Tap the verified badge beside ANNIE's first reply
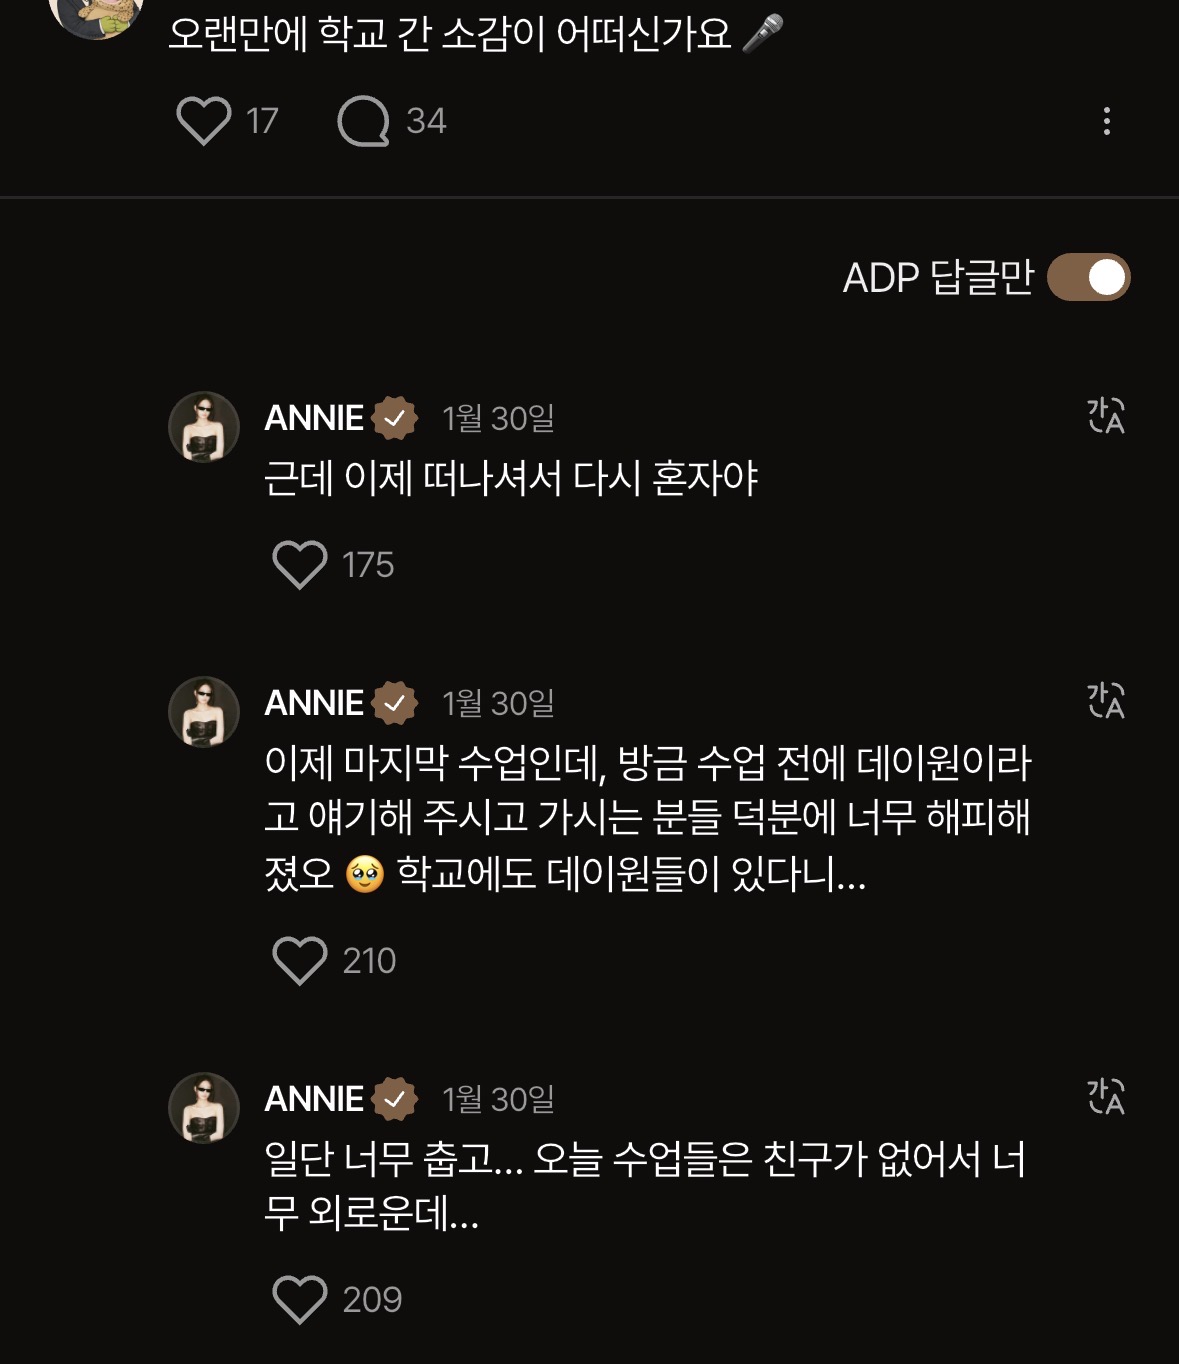Image resolution: width=1179 pixels, height=1364 pixels. 394,418
